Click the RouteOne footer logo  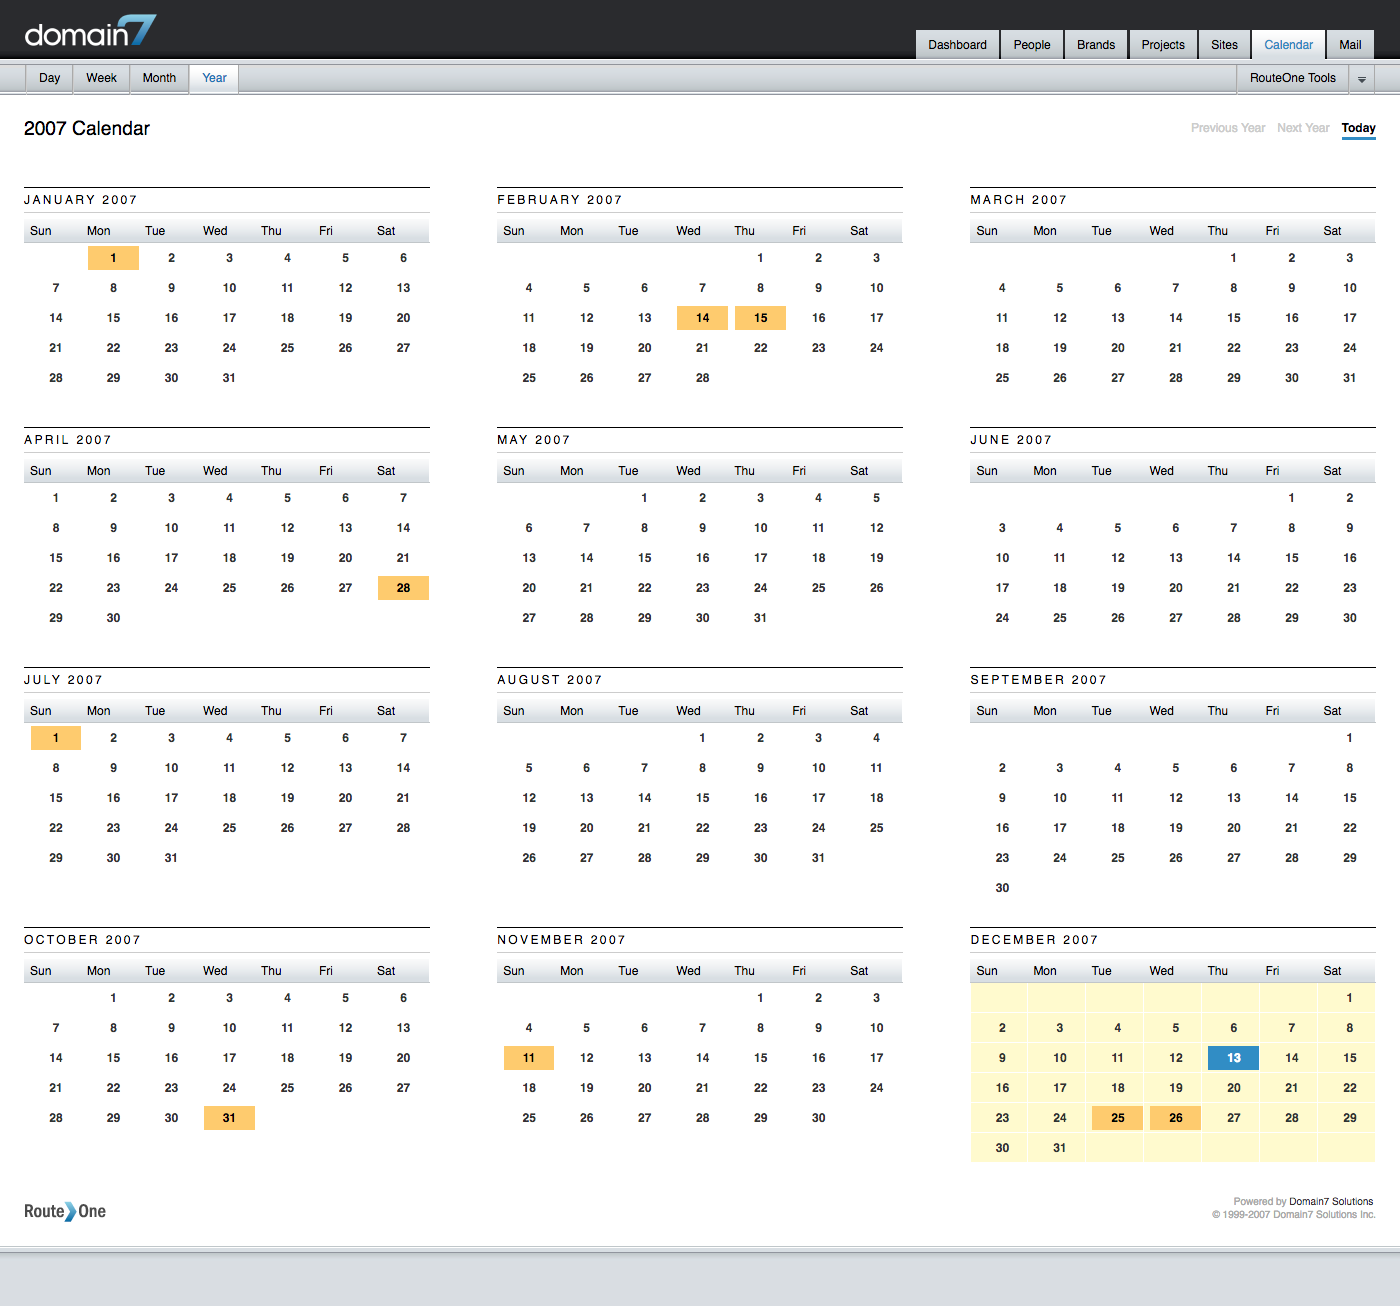coord(65,1211)
